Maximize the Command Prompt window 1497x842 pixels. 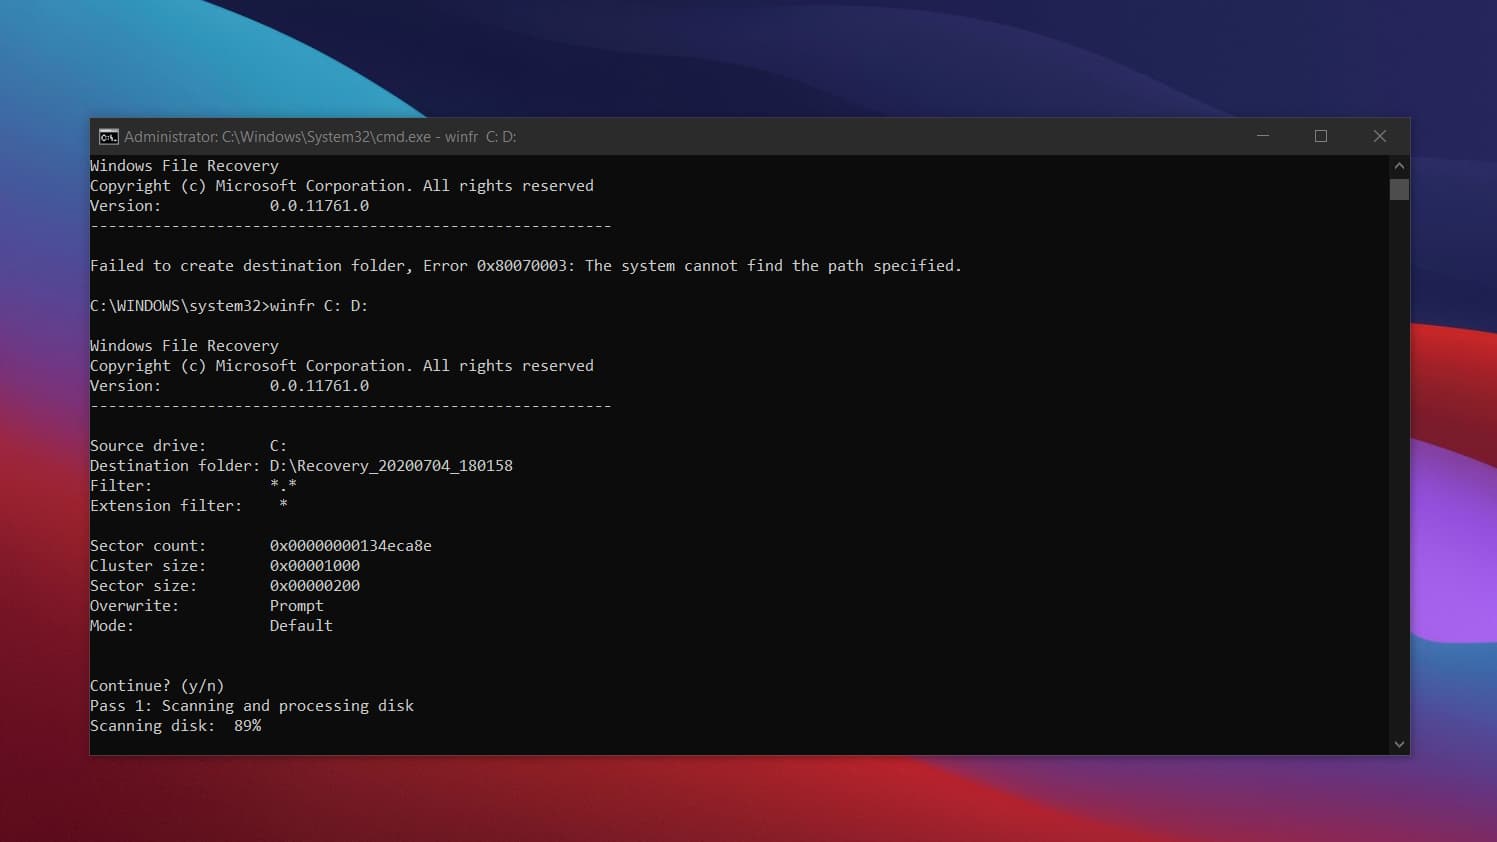1321,136
